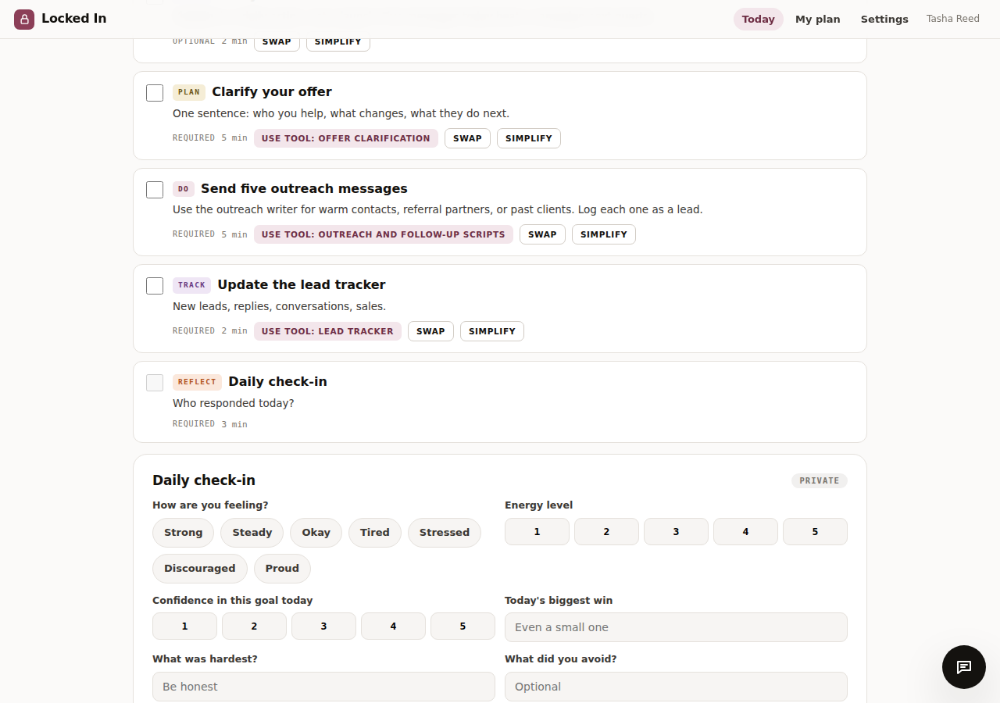
Task: Go to the Settings tab
Action: [884, 19]
